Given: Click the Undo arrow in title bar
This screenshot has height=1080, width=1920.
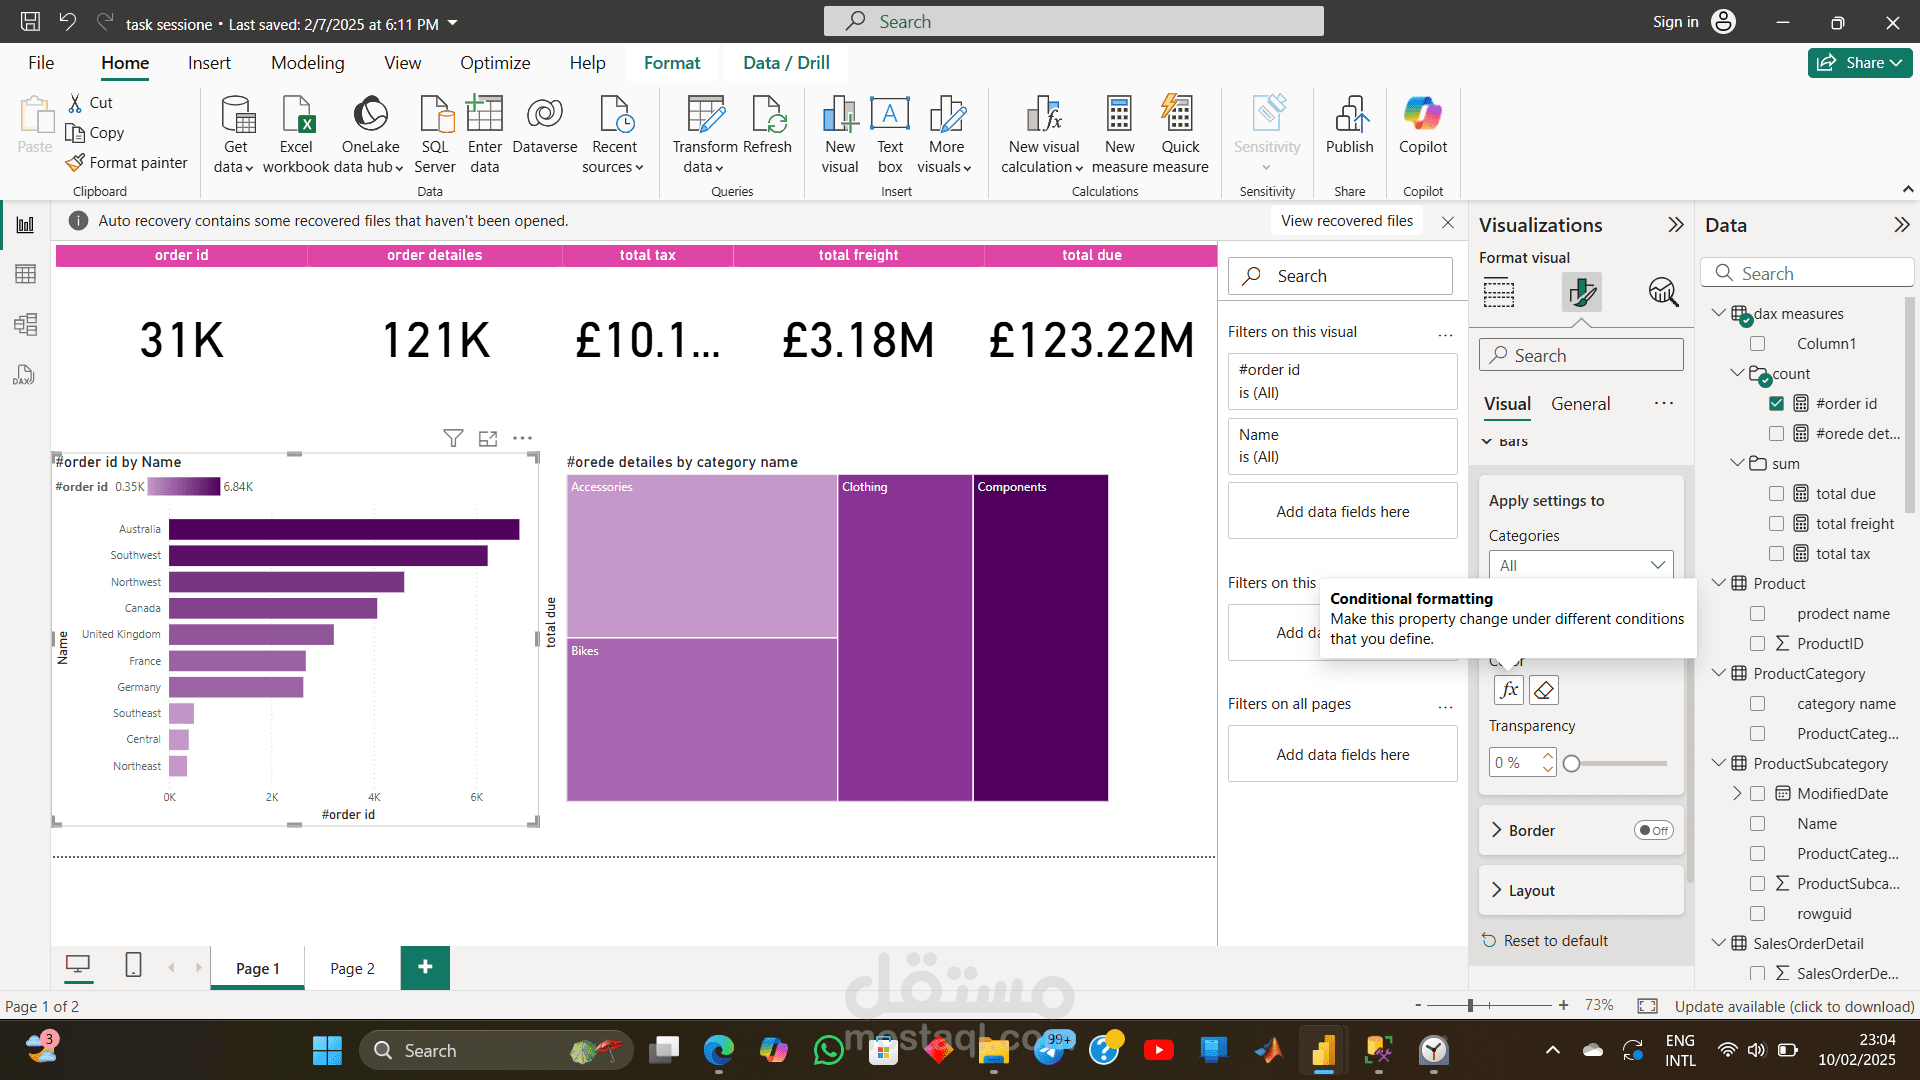Looking at the screenshot, I should click(67, 22).
